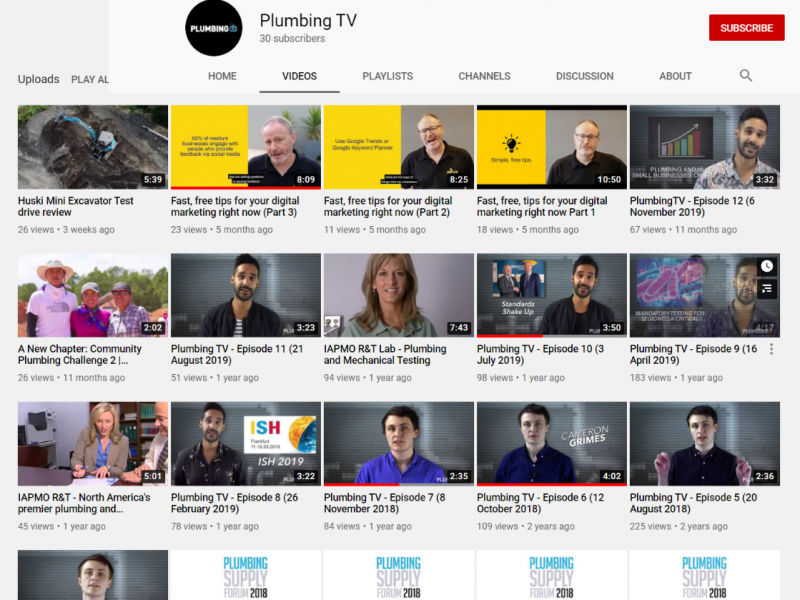Play the ISH 2019 Episode 8 thumbnail
The image size is (800, 600).
tap(246, 444)
